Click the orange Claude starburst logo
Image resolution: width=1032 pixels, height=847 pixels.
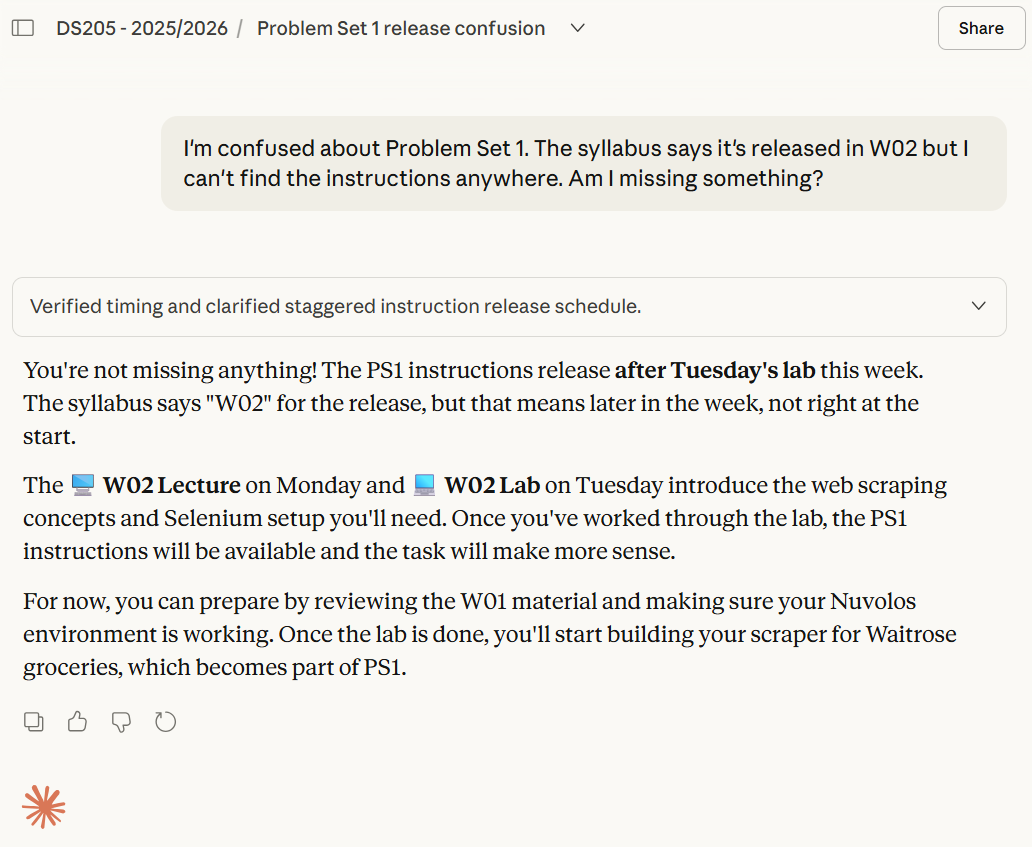44,806
